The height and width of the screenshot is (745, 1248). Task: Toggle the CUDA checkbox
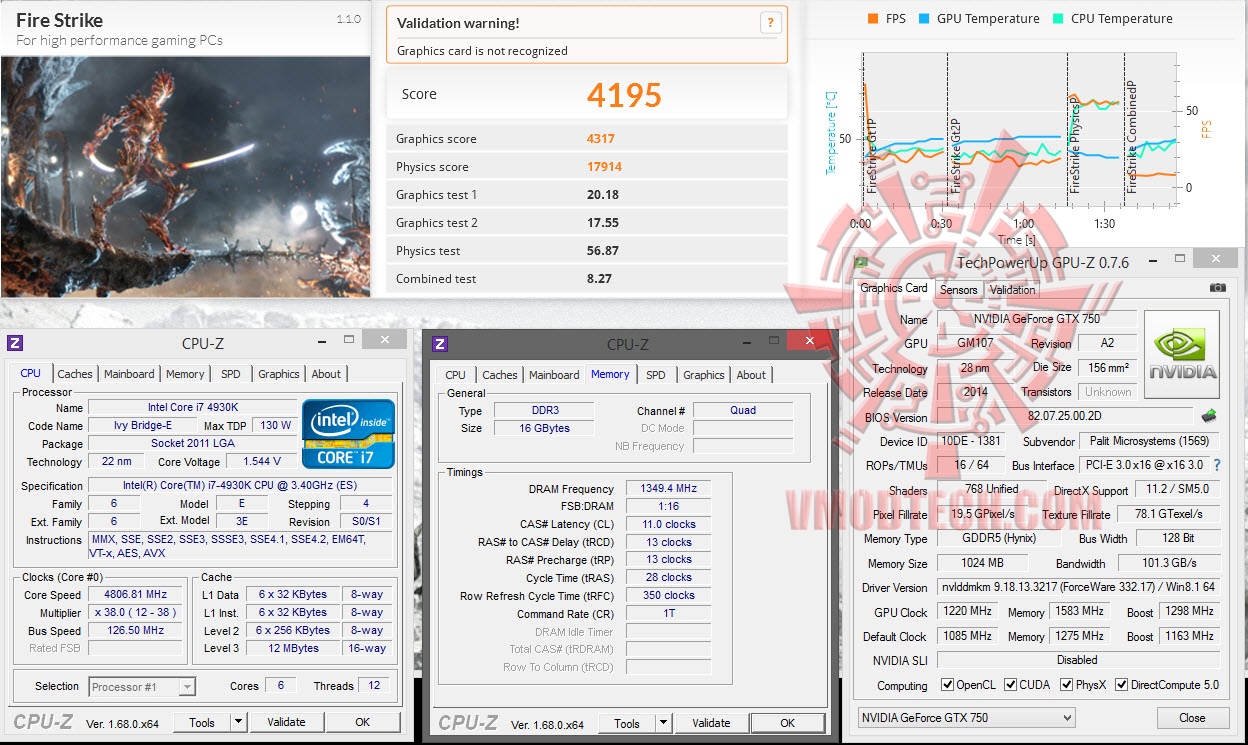pyautogui.click(x=1011, y=685)
